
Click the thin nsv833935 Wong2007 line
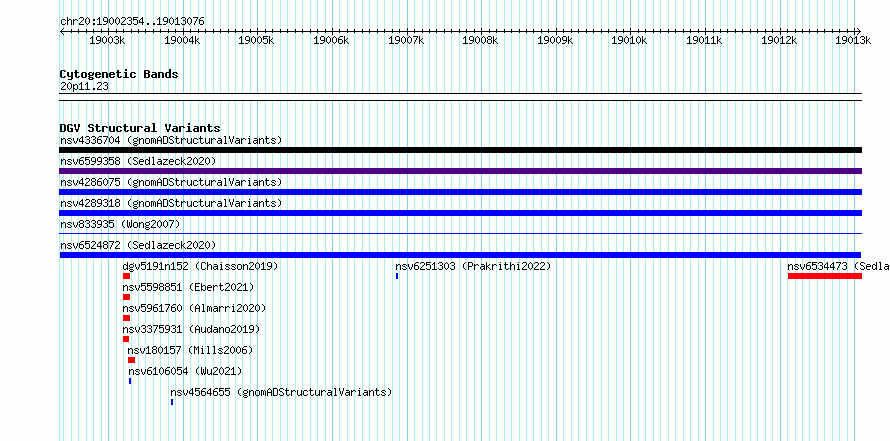[460, 233]
